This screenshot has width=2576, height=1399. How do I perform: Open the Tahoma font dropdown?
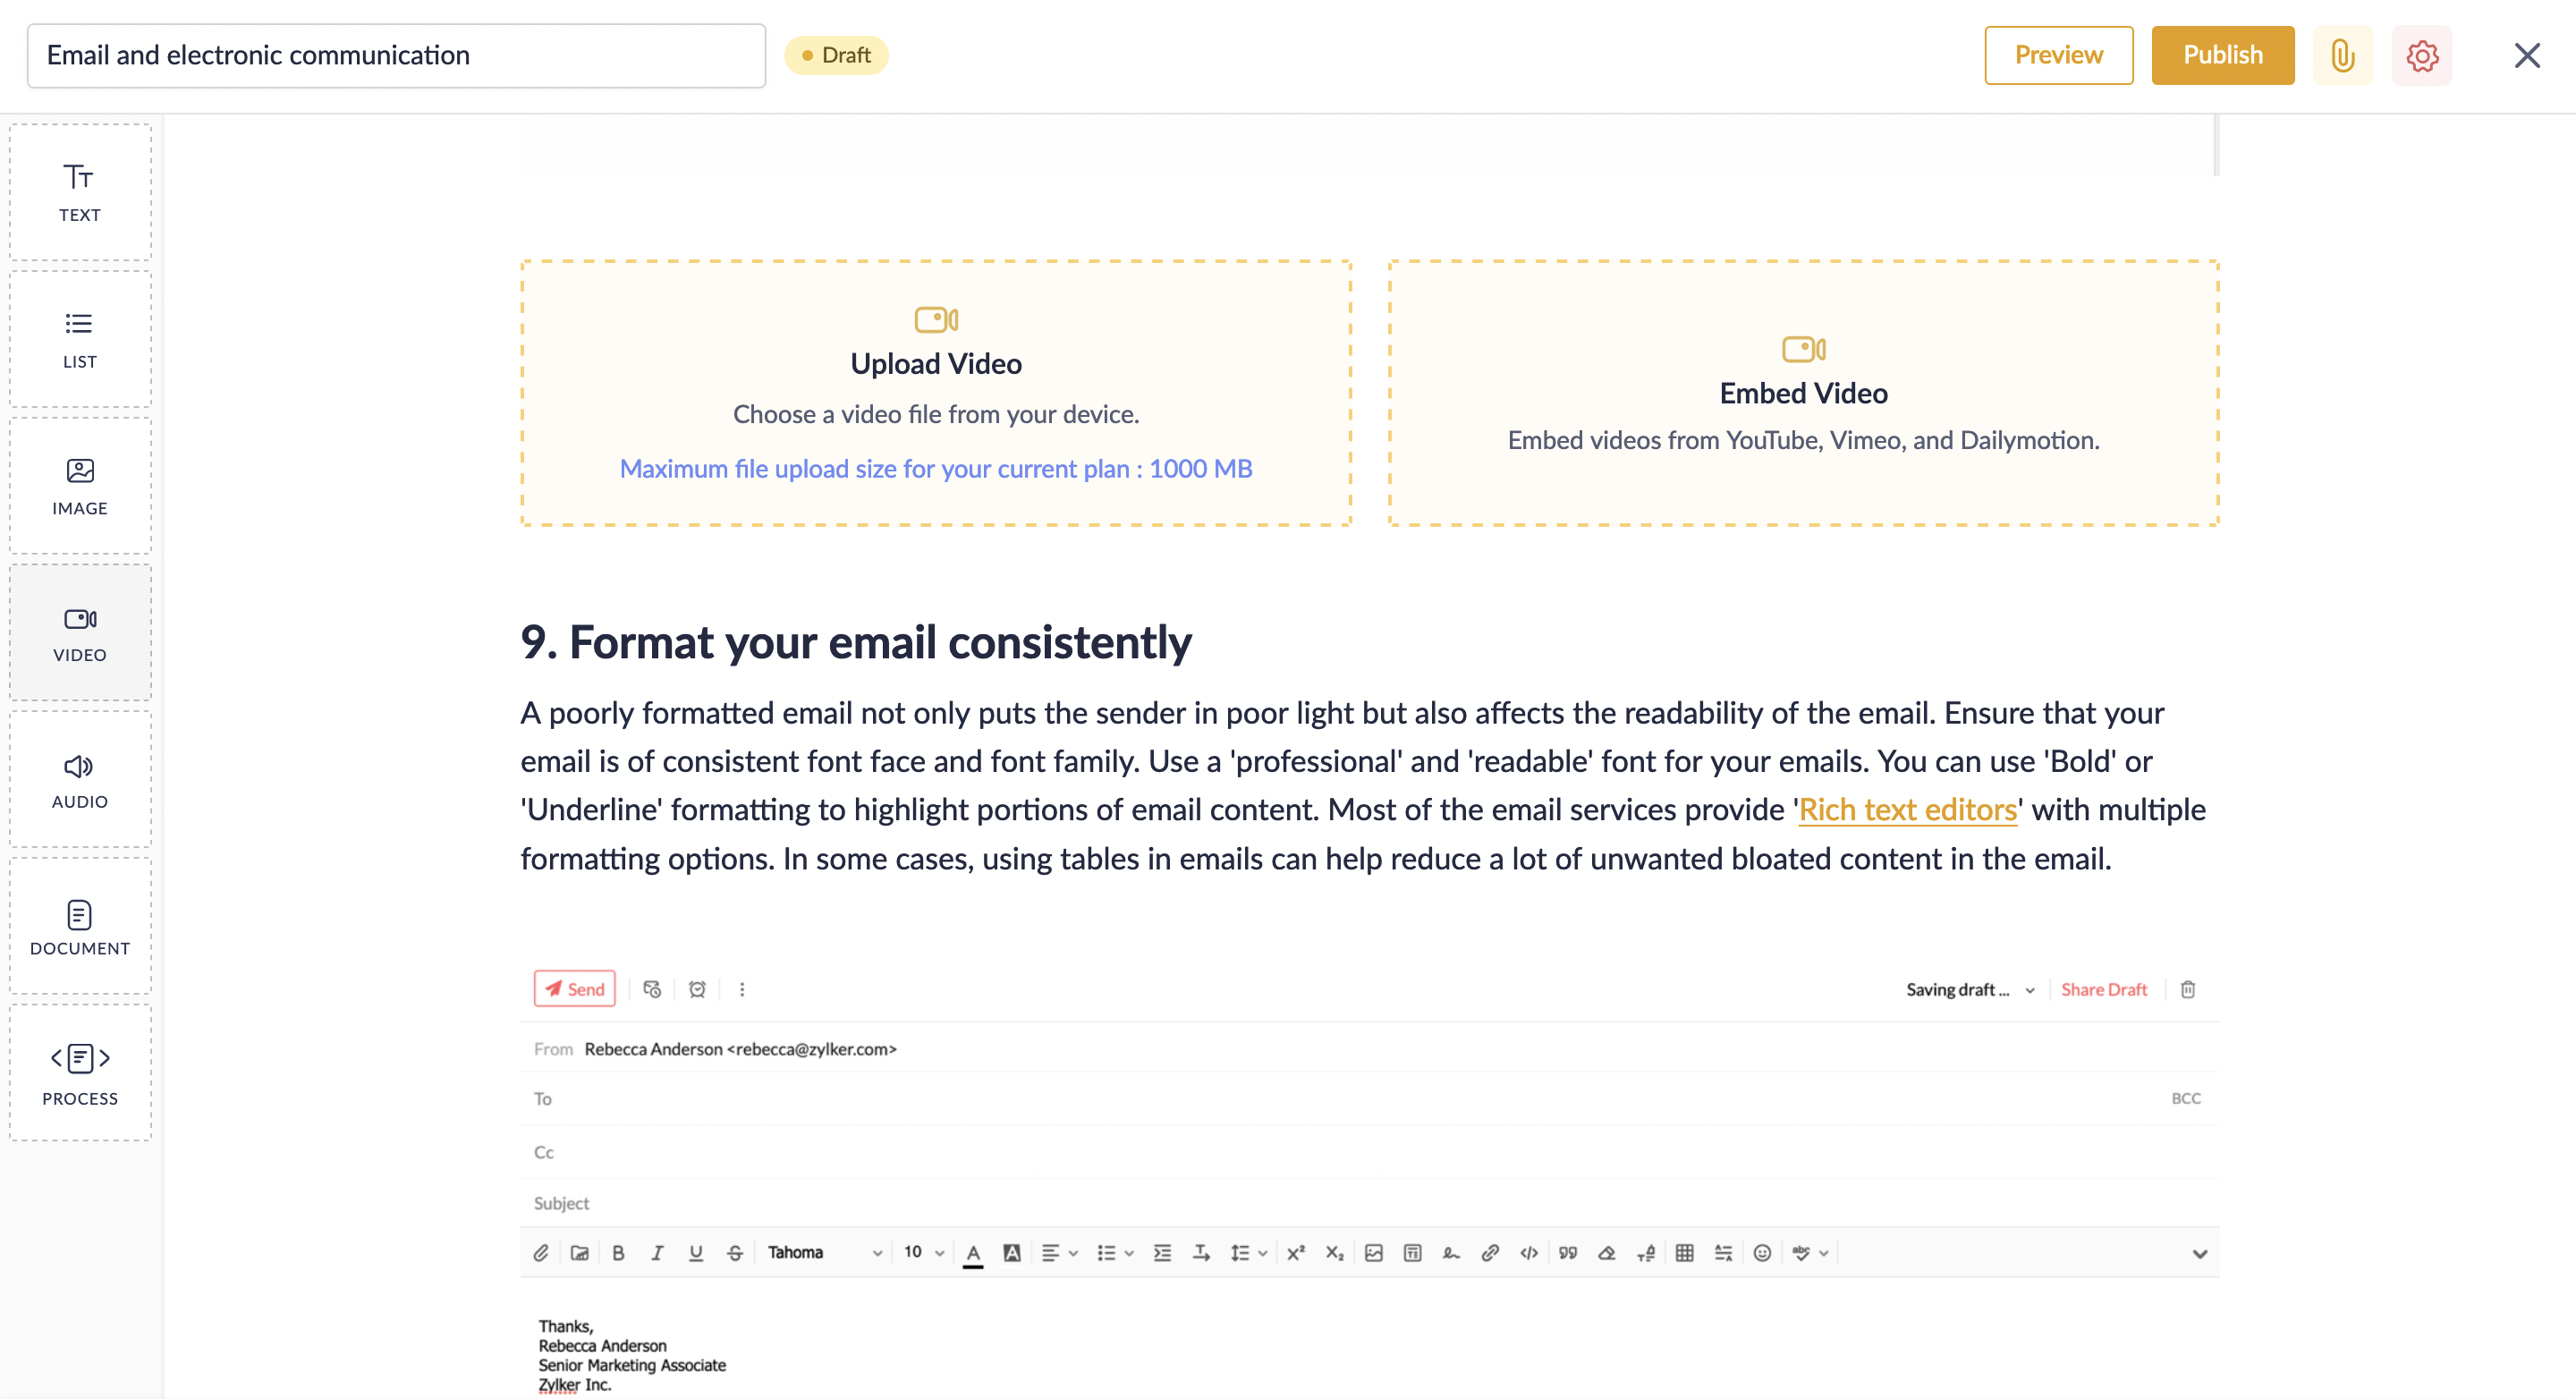tap(824, 1252)
